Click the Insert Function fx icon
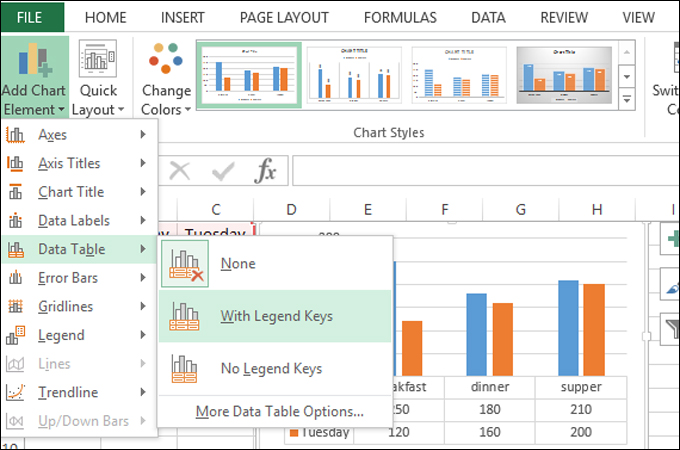Image resolution: width=680 pixels, height=450 pixels. 265,170
